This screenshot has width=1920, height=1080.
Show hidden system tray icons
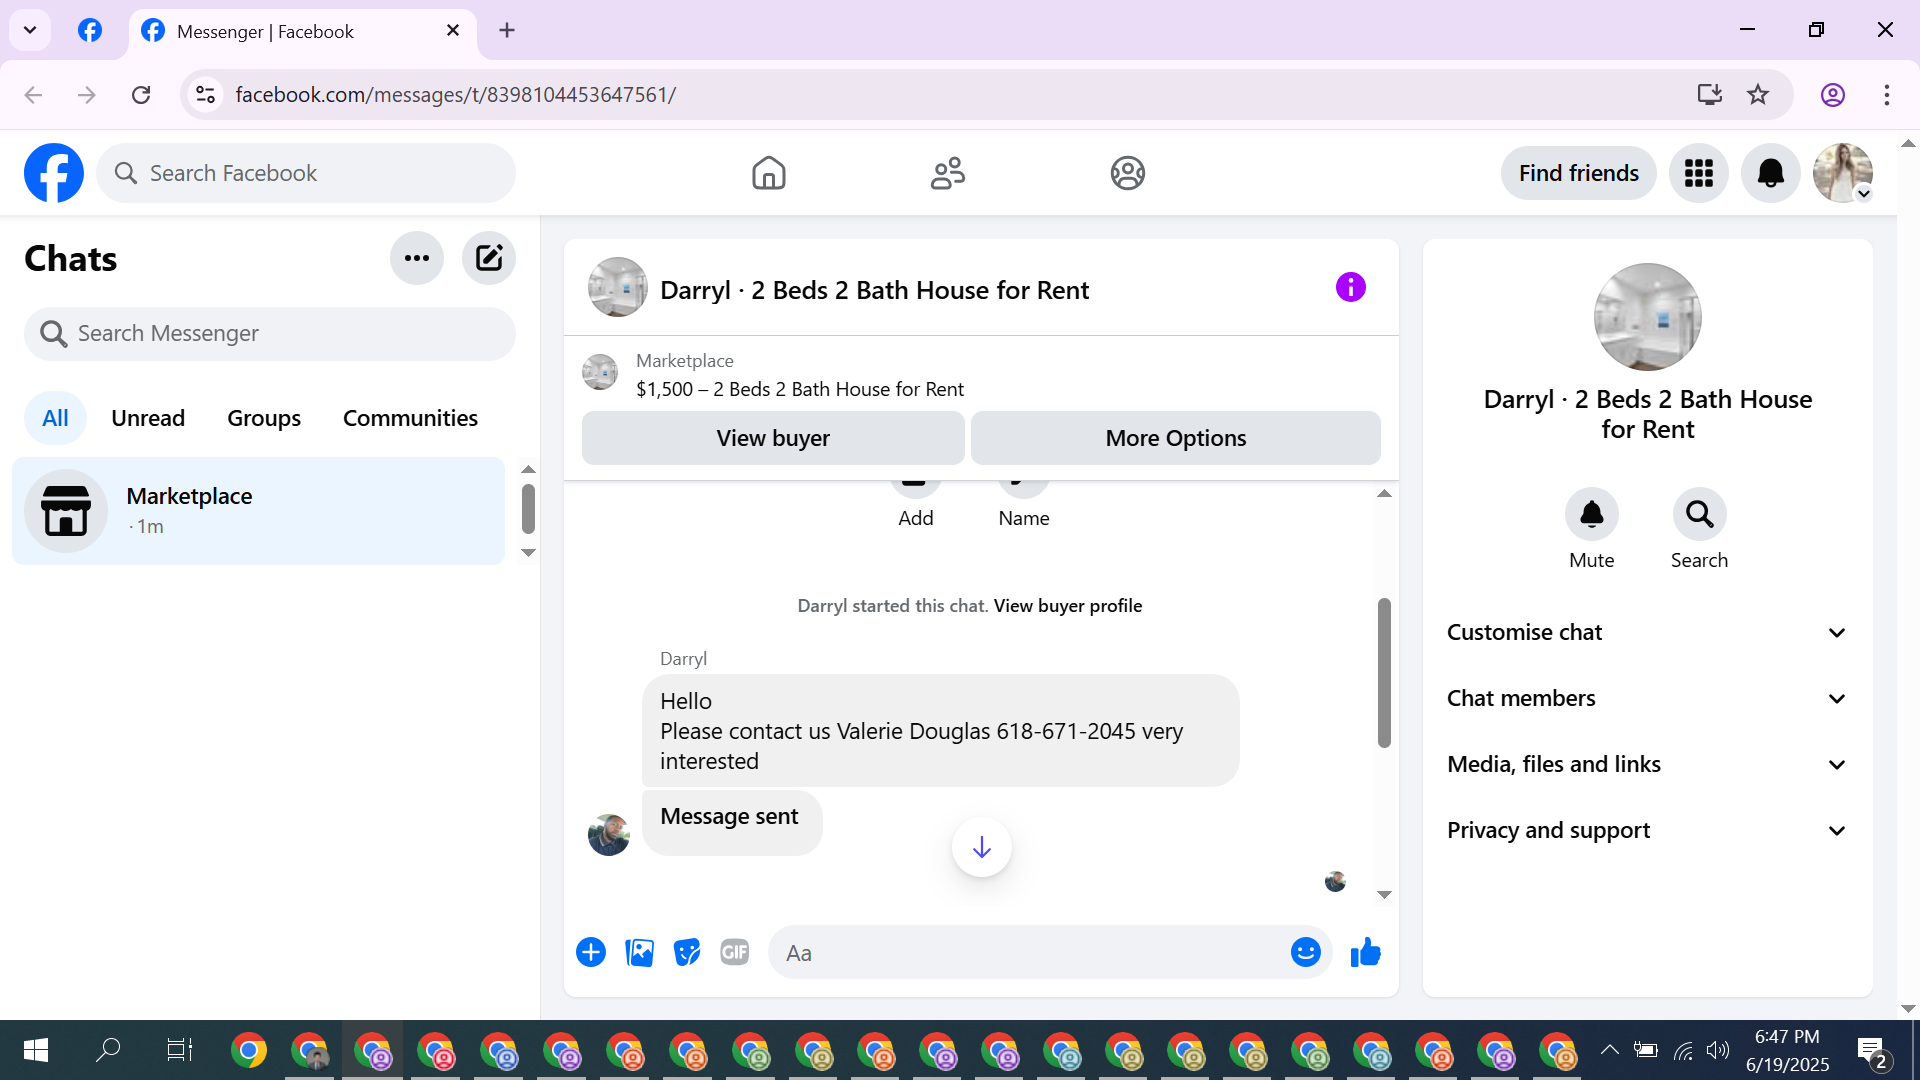tap(1609, 1050)
